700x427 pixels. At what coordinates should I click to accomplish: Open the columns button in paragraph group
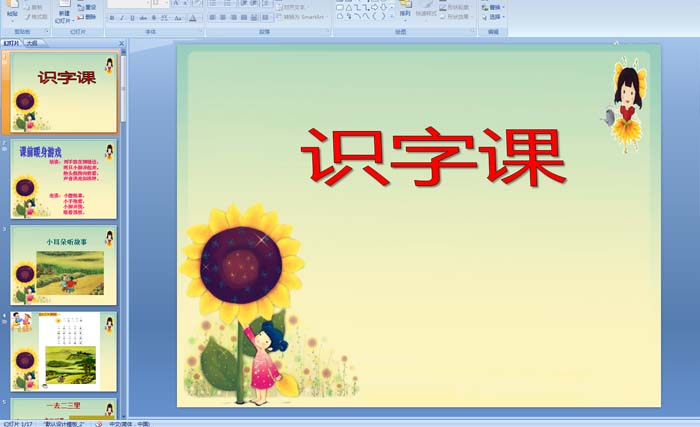[x=266, y=17]
